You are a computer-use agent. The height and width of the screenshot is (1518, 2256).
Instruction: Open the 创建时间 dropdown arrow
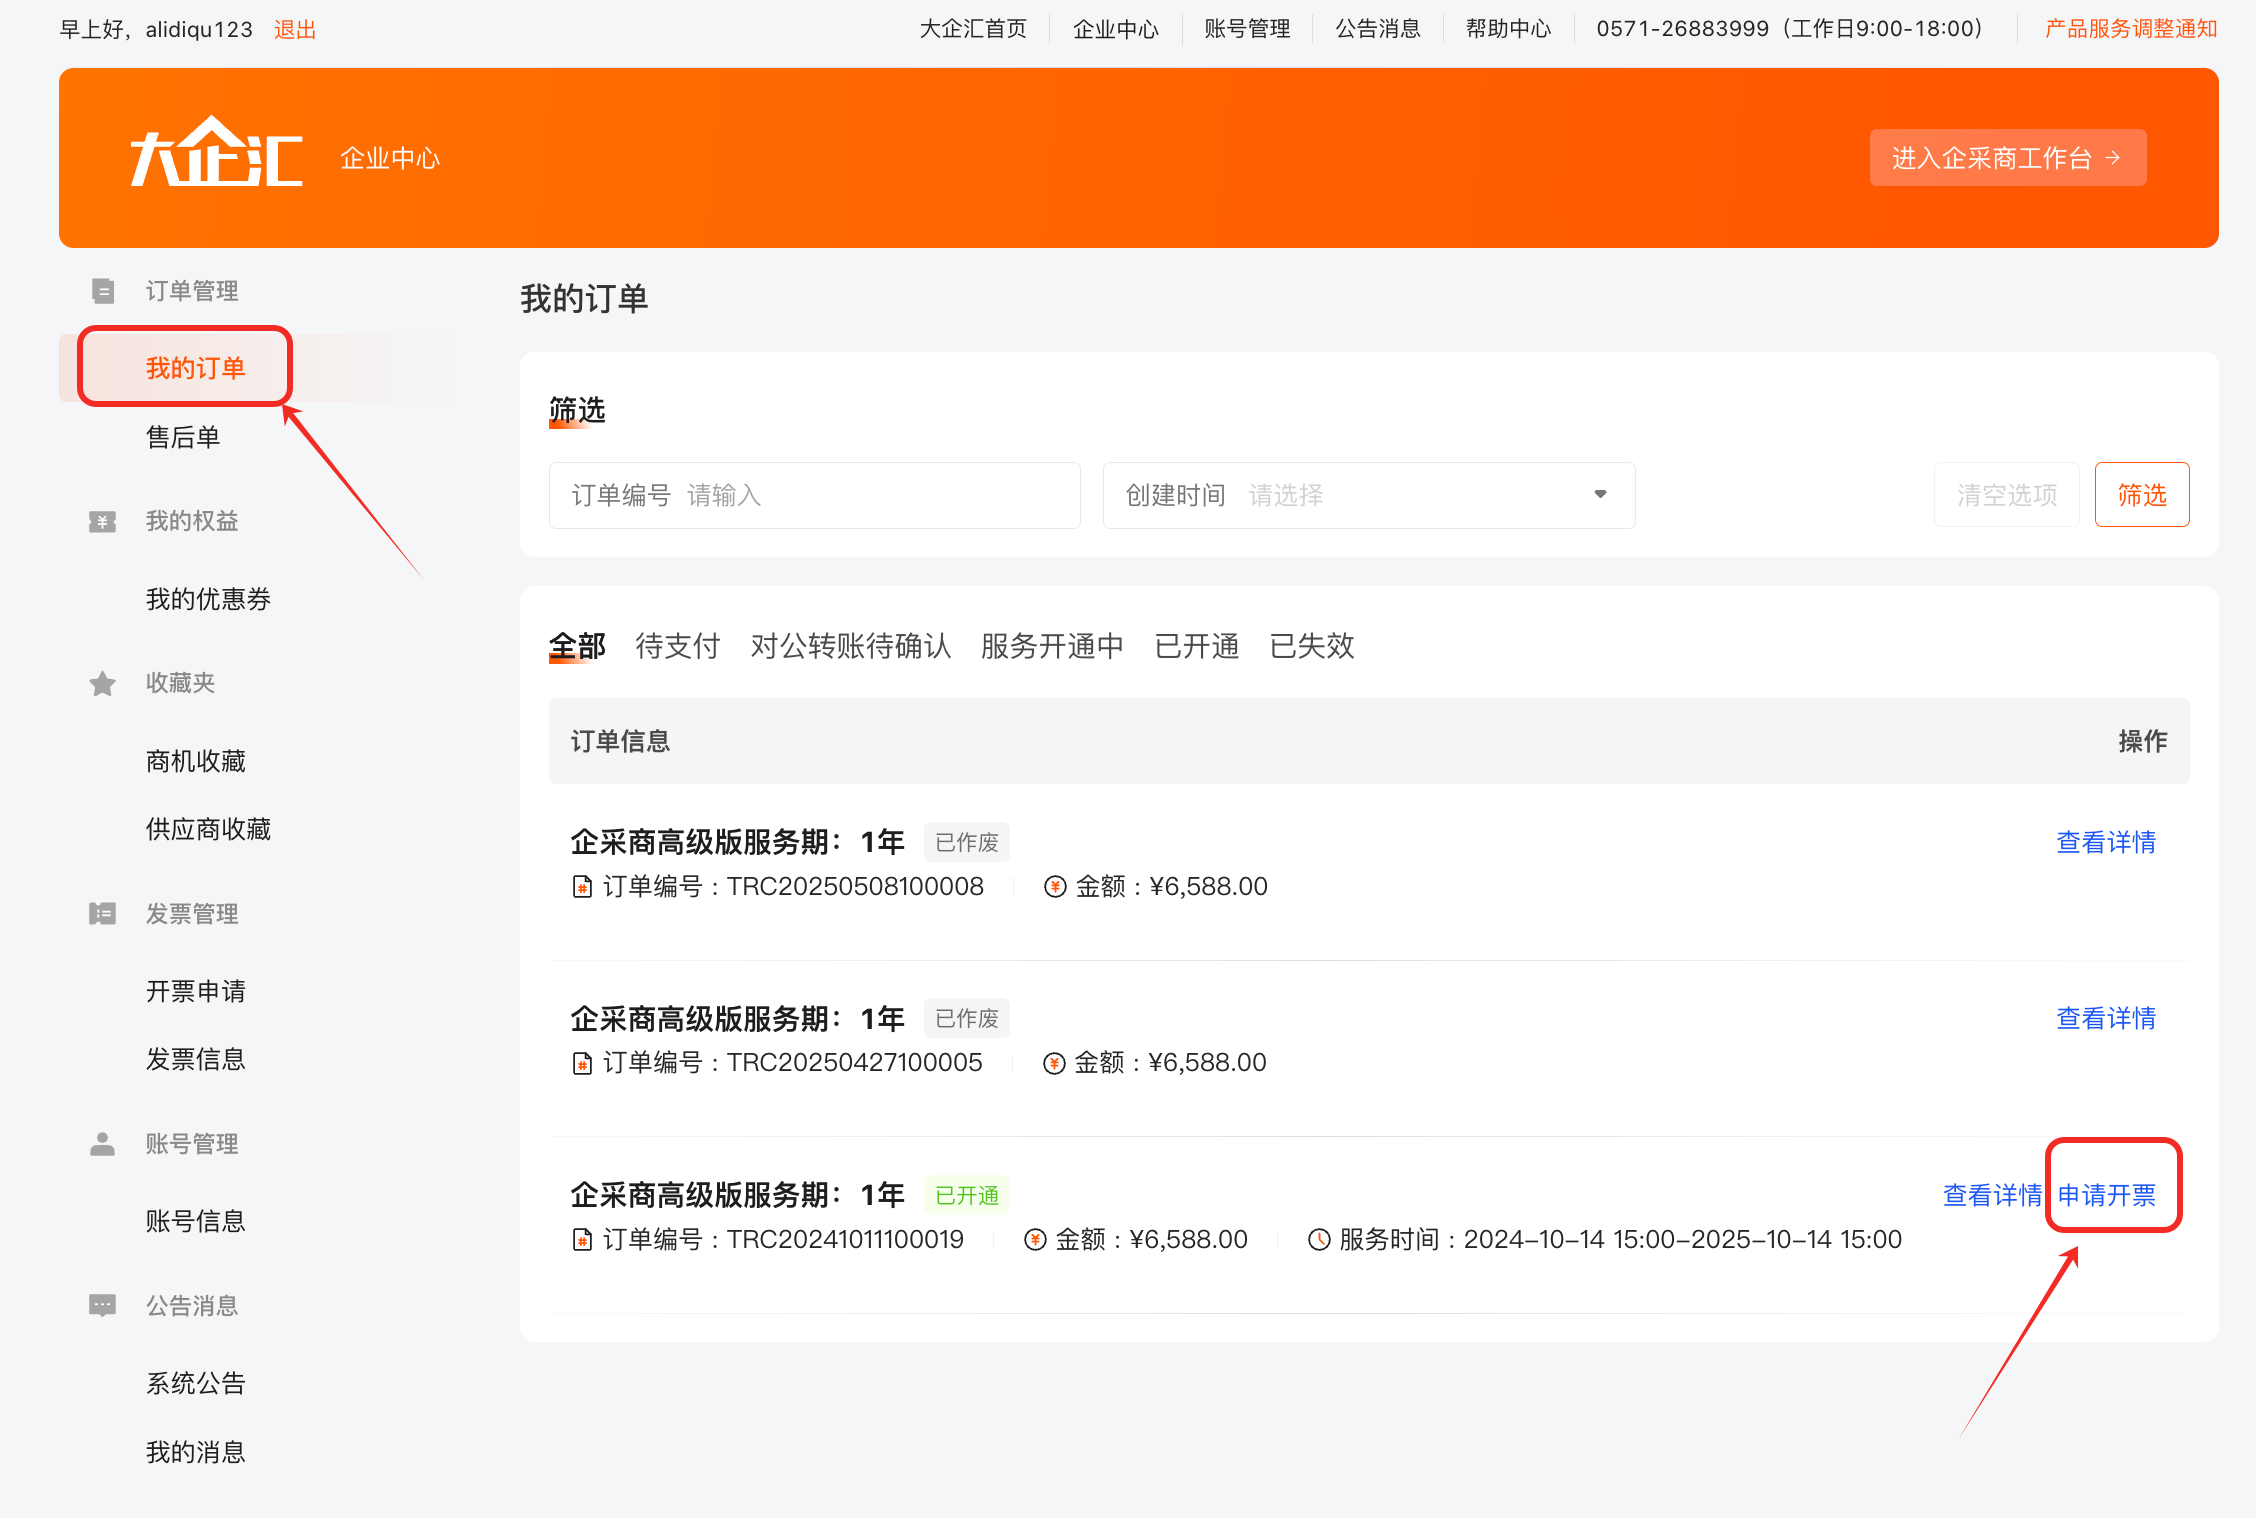click(x=1600, y=495)
